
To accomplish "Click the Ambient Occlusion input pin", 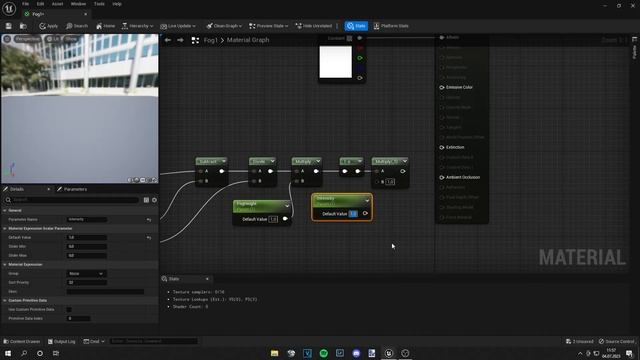I will coord(442,178).
